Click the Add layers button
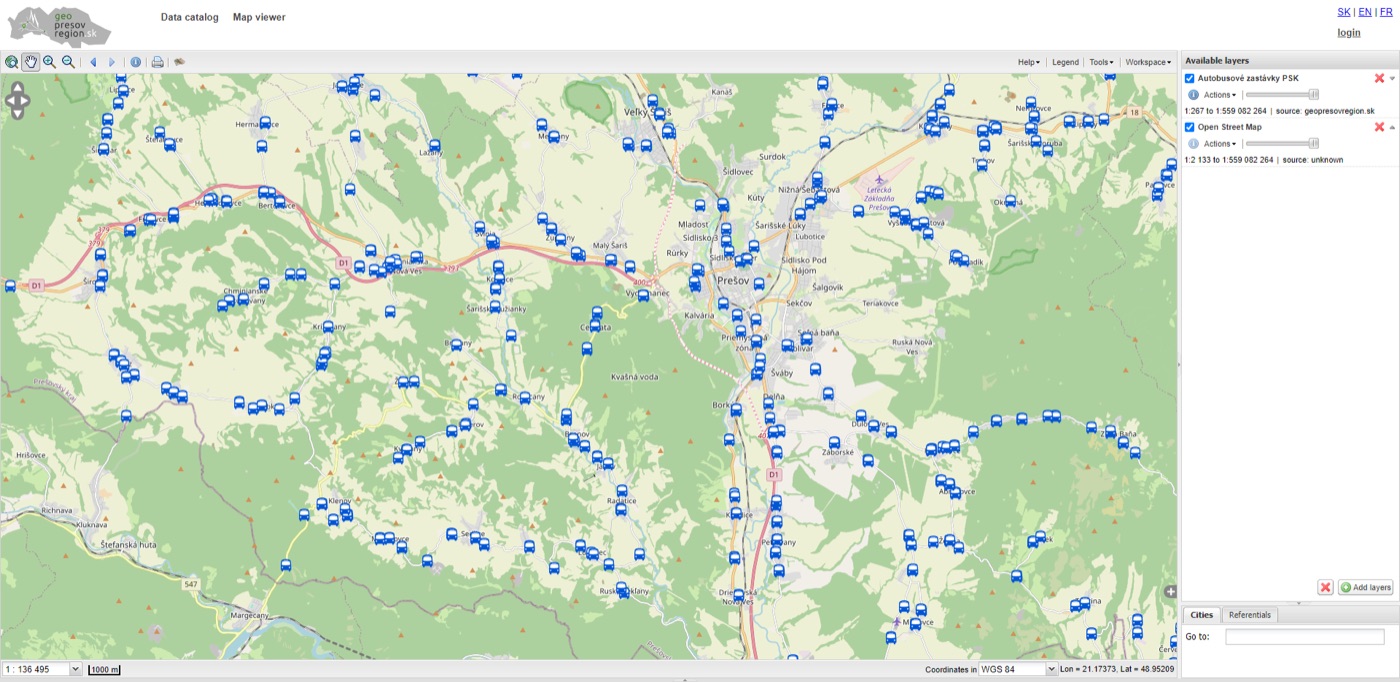Viewport: 1400px width, 682px height. click(x=1366, y=587)
